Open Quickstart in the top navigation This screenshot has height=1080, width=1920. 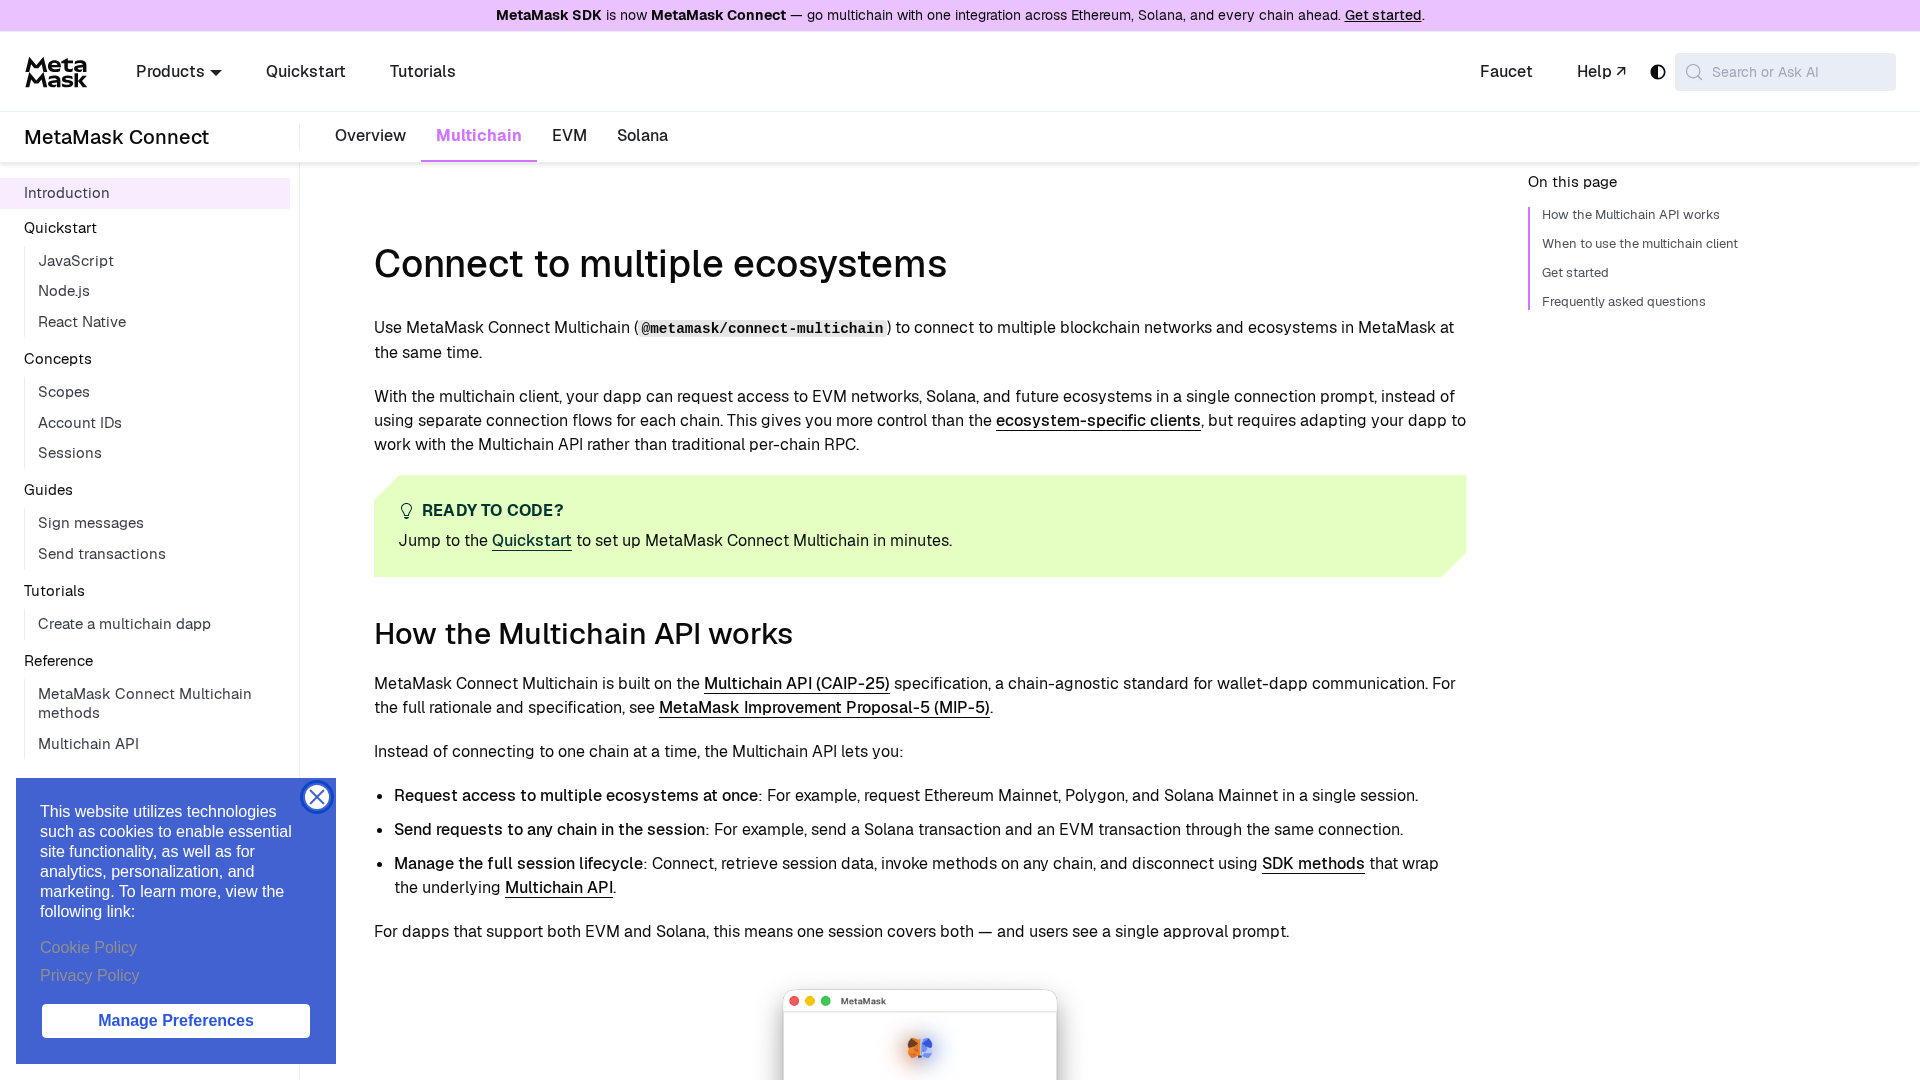[306, 72]
